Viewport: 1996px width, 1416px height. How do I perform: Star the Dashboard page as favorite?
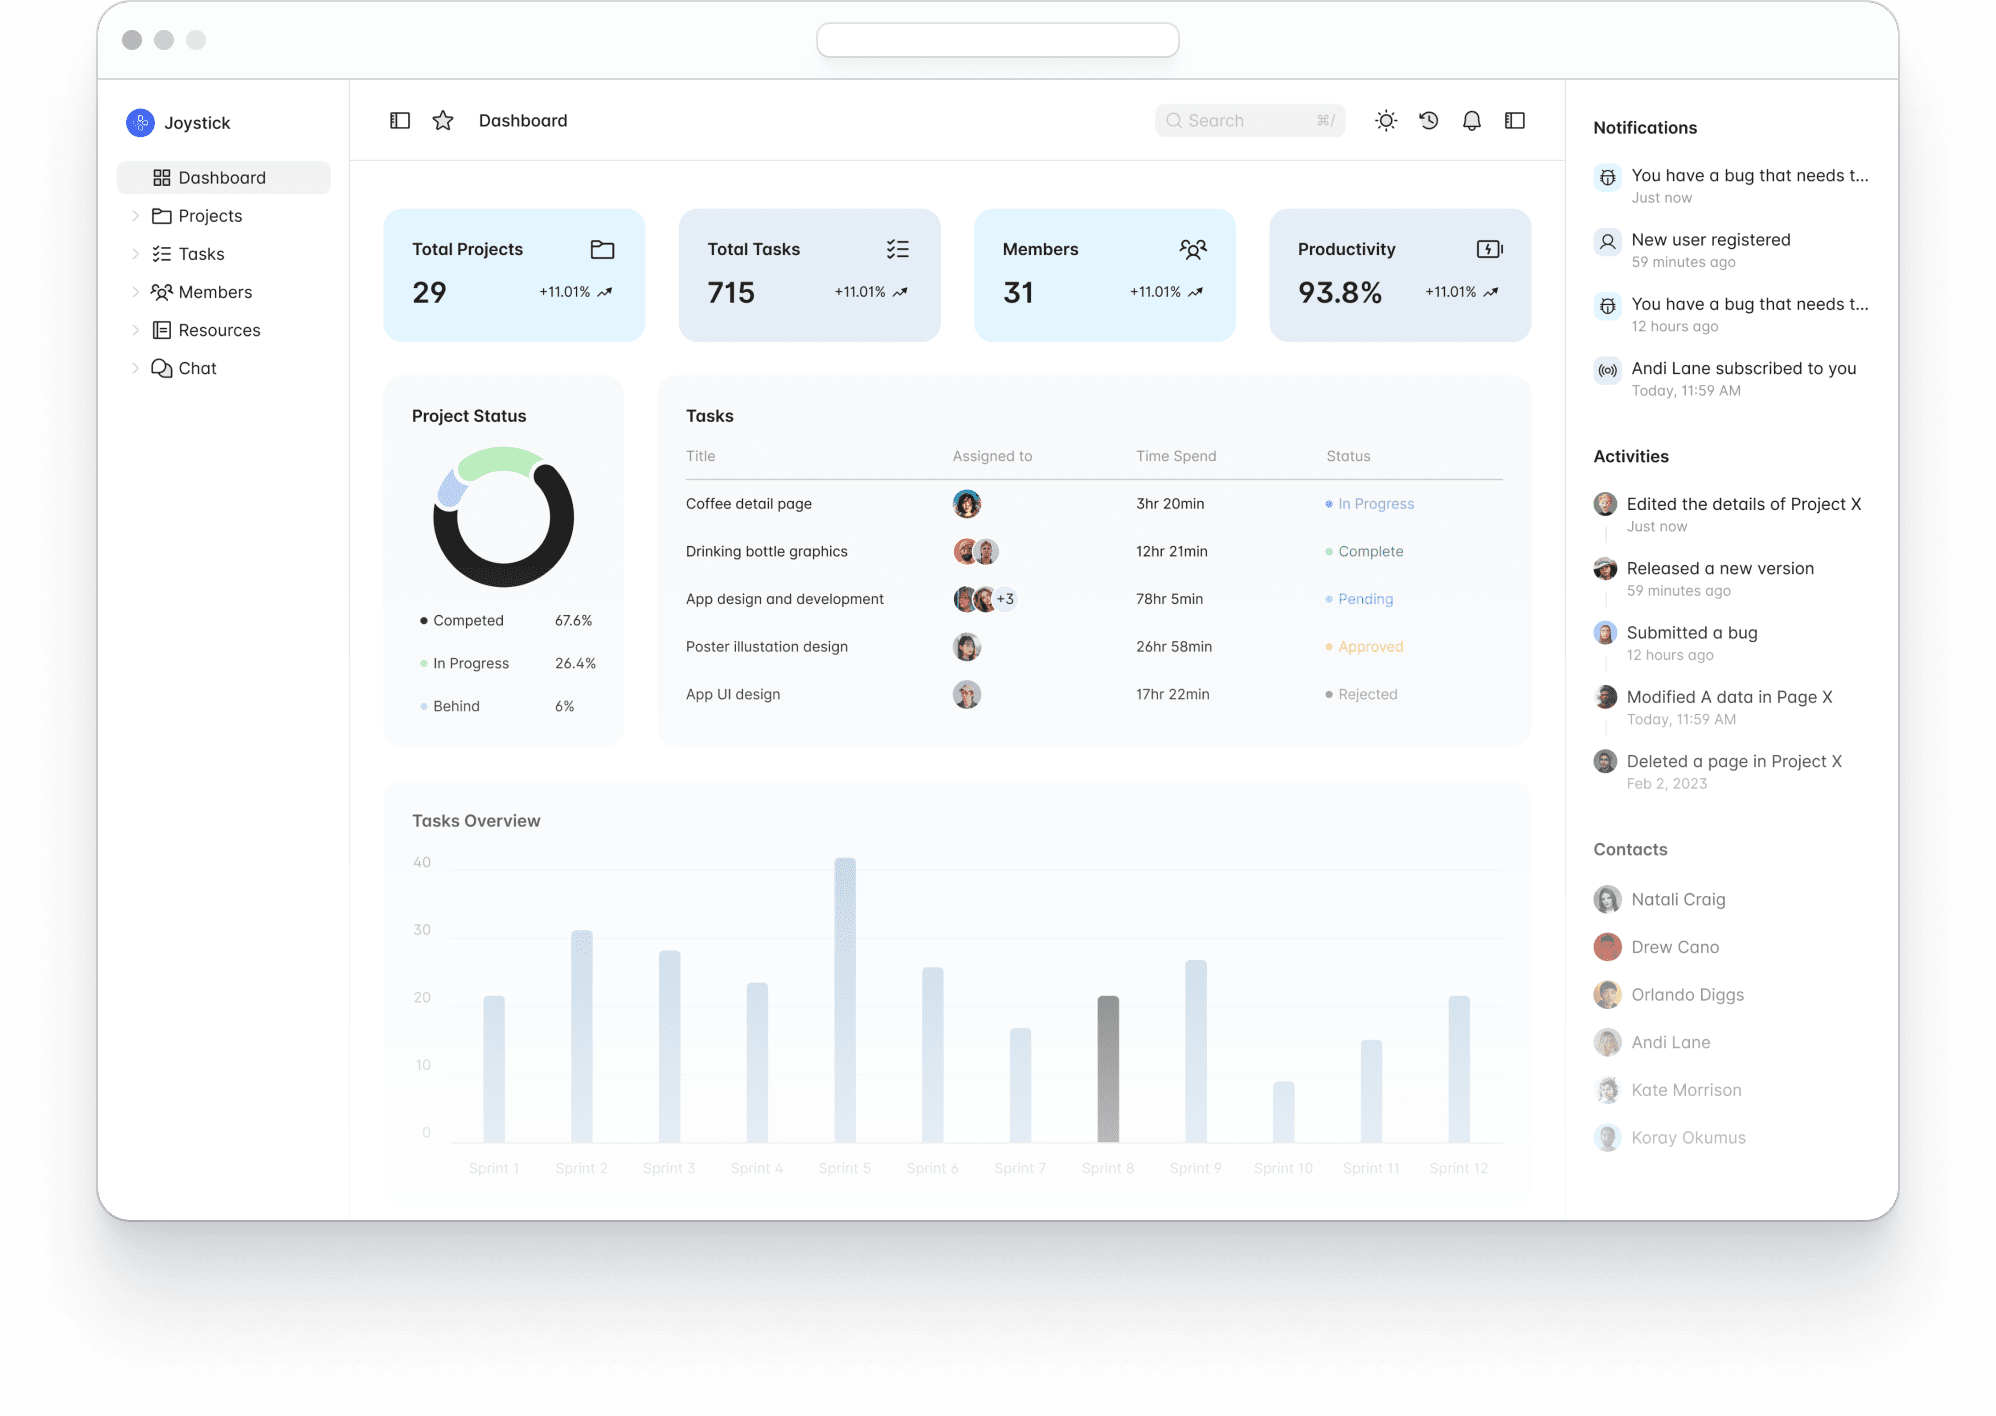click(443, 121)
